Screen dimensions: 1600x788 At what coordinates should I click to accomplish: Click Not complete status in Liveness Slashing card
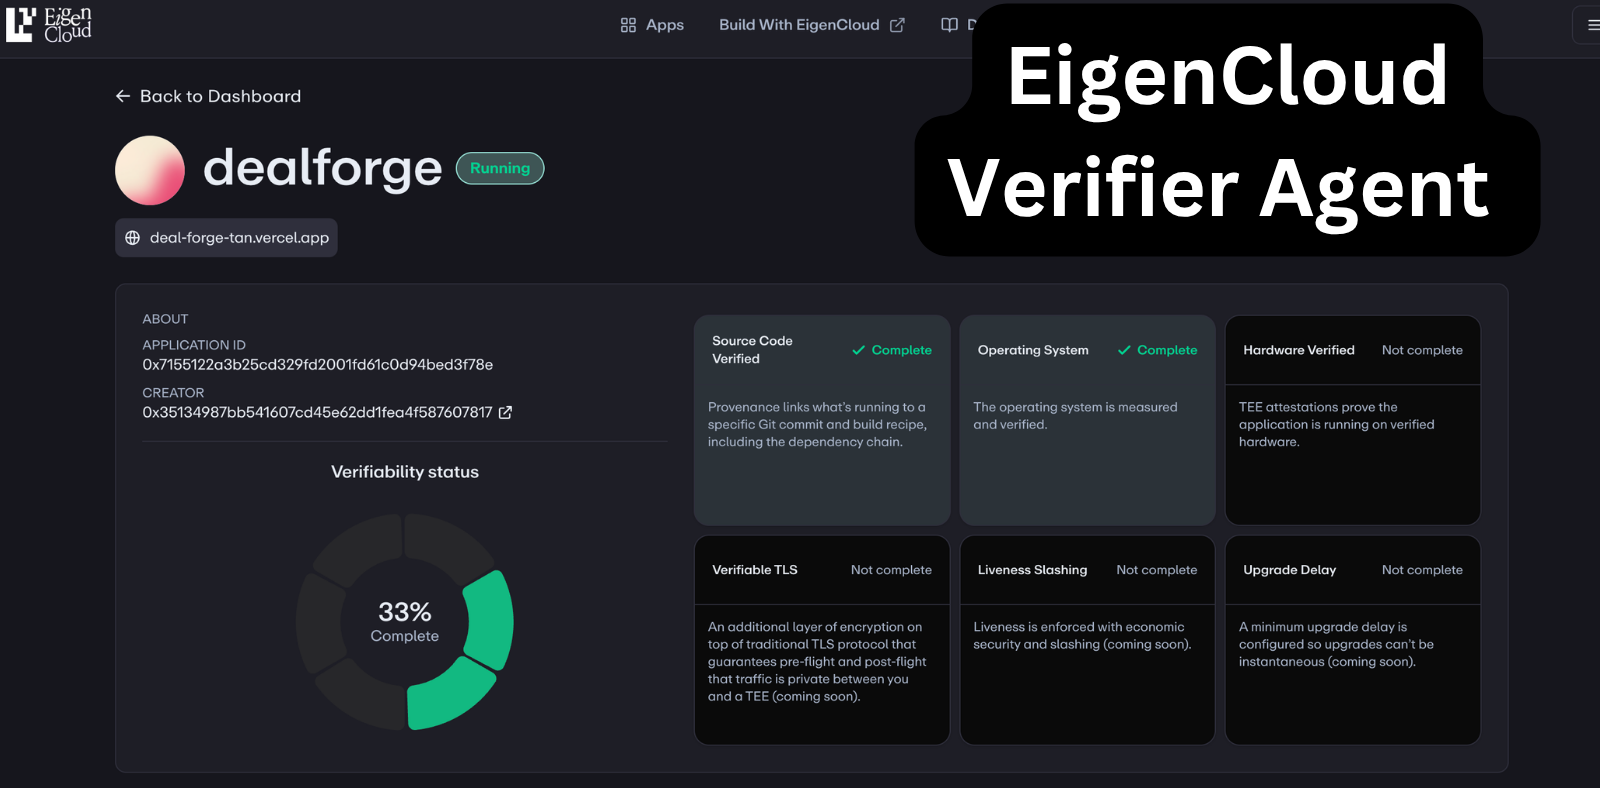(1157, 570)
